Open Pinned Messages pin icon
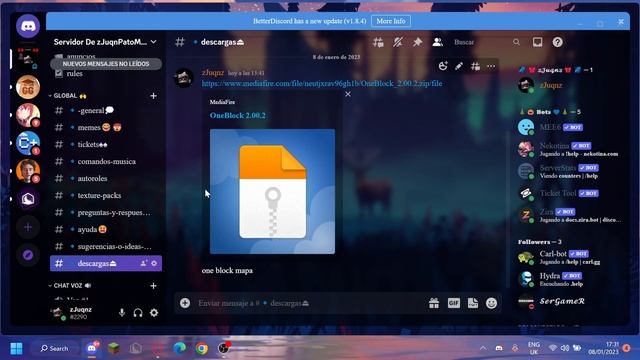 (x=417, y=42)
